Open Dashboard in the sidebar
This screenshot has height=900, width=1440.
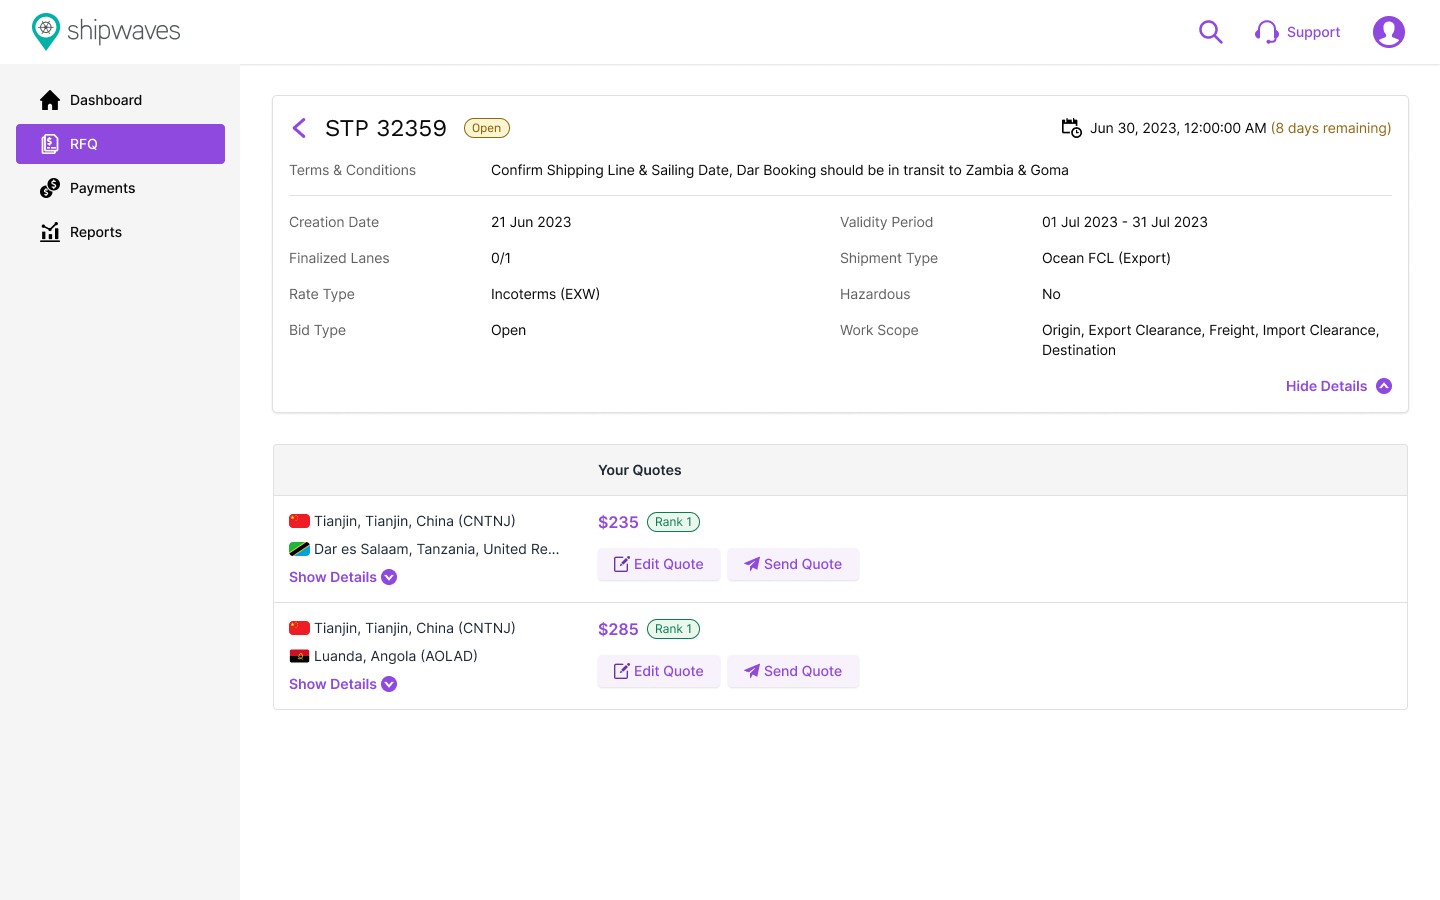120,100
